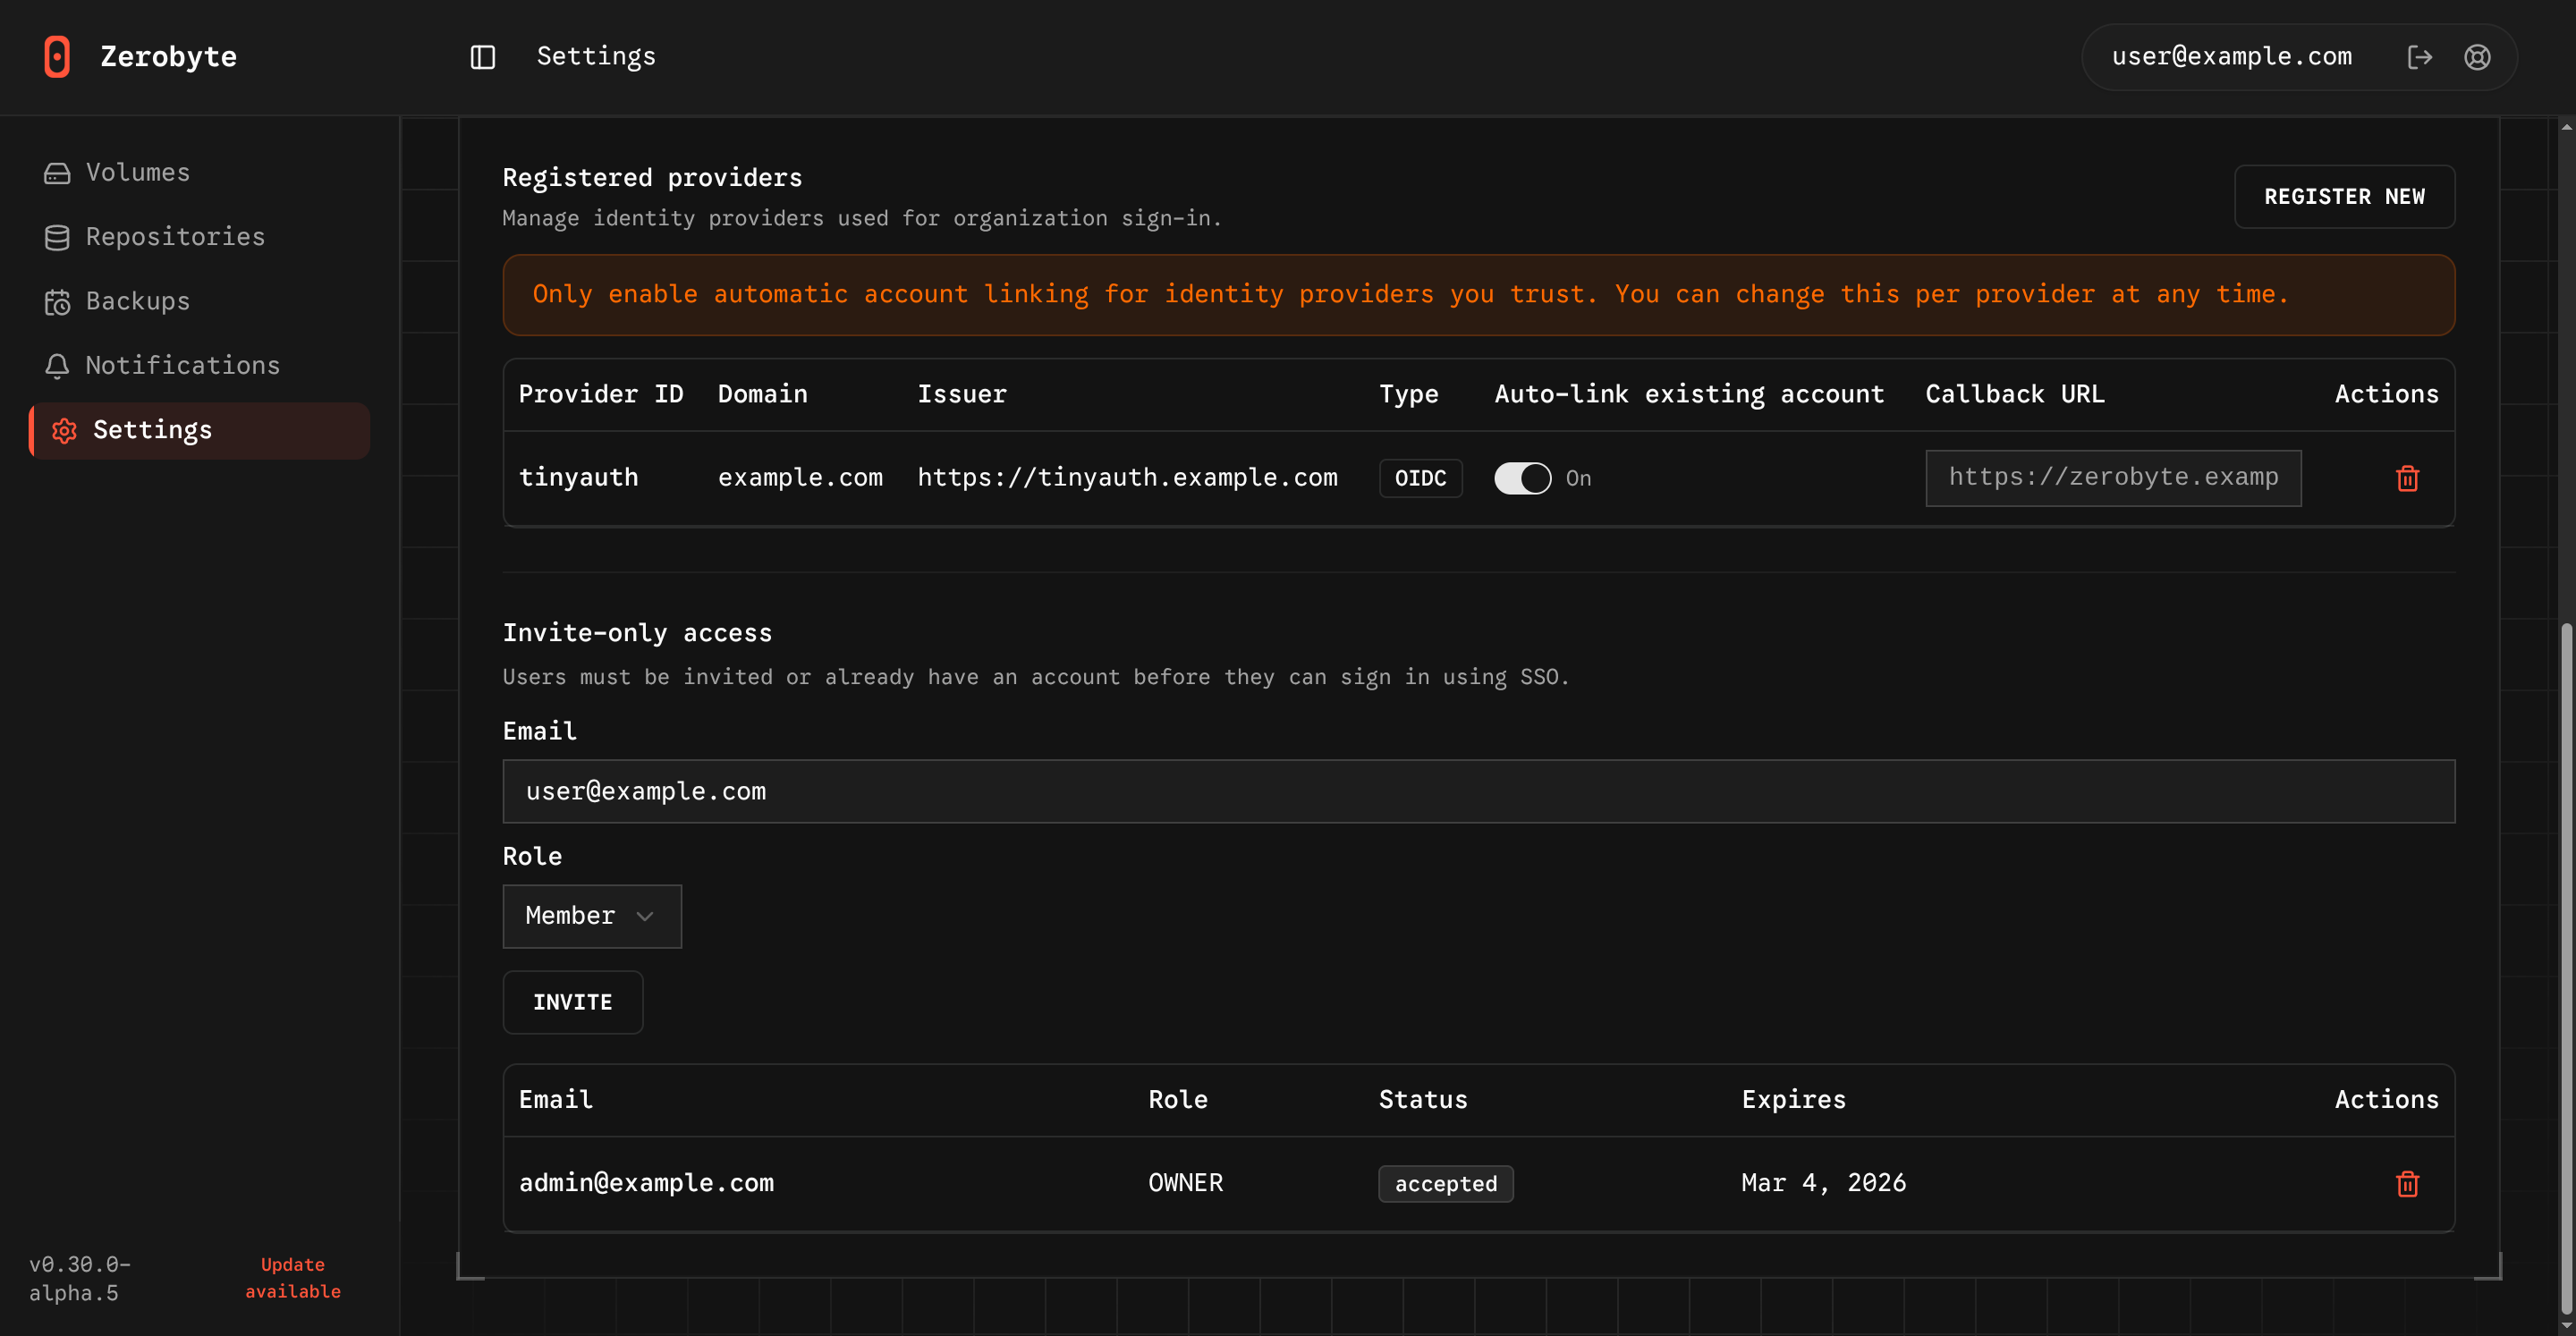The height and width of the screenshot is (1336, 2576).
Task: Remove admin@example.com invite via trash icon
Action: point(2407,1184)
